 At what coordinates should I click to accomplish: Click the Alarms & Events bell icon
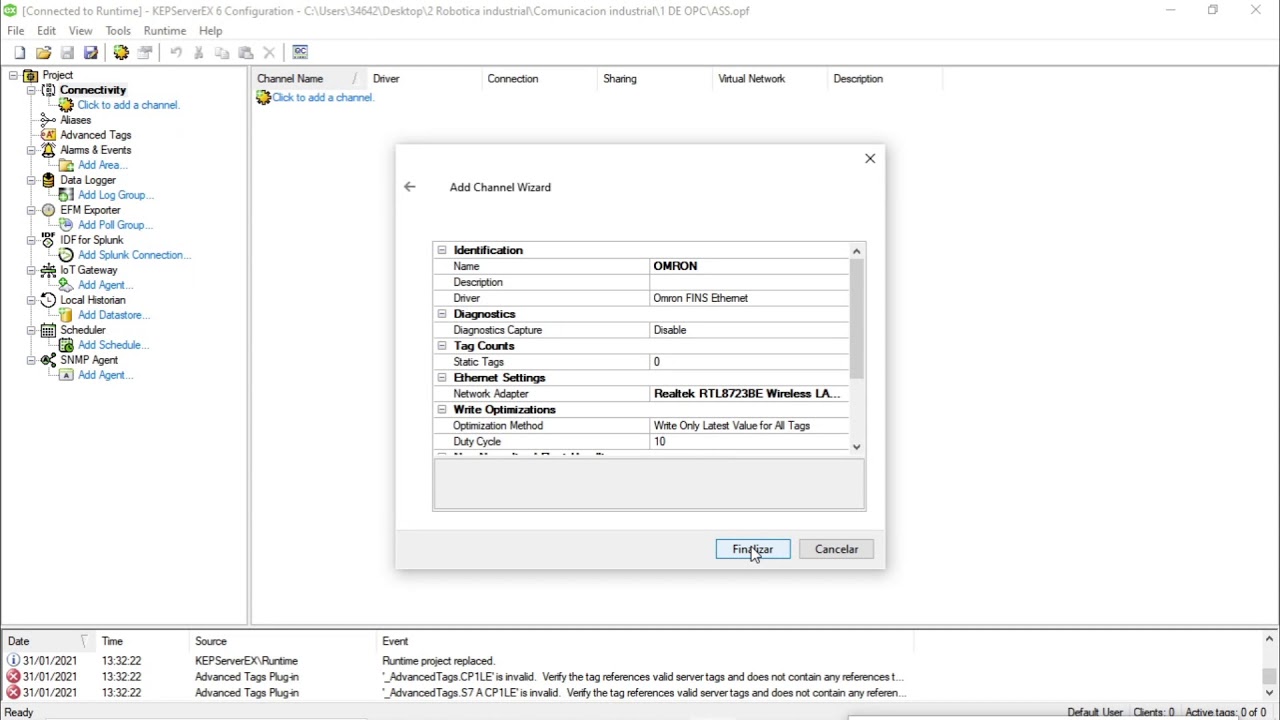tap(48, 150)
